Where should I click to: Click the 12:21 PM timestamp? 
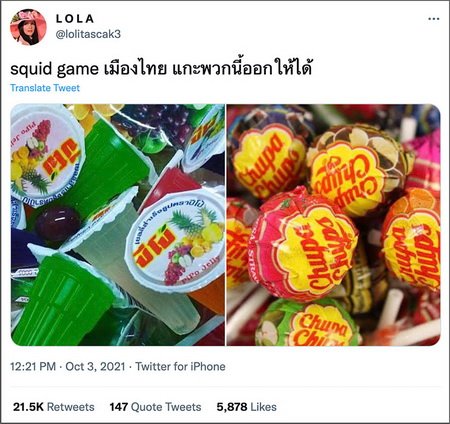(33, 366)
